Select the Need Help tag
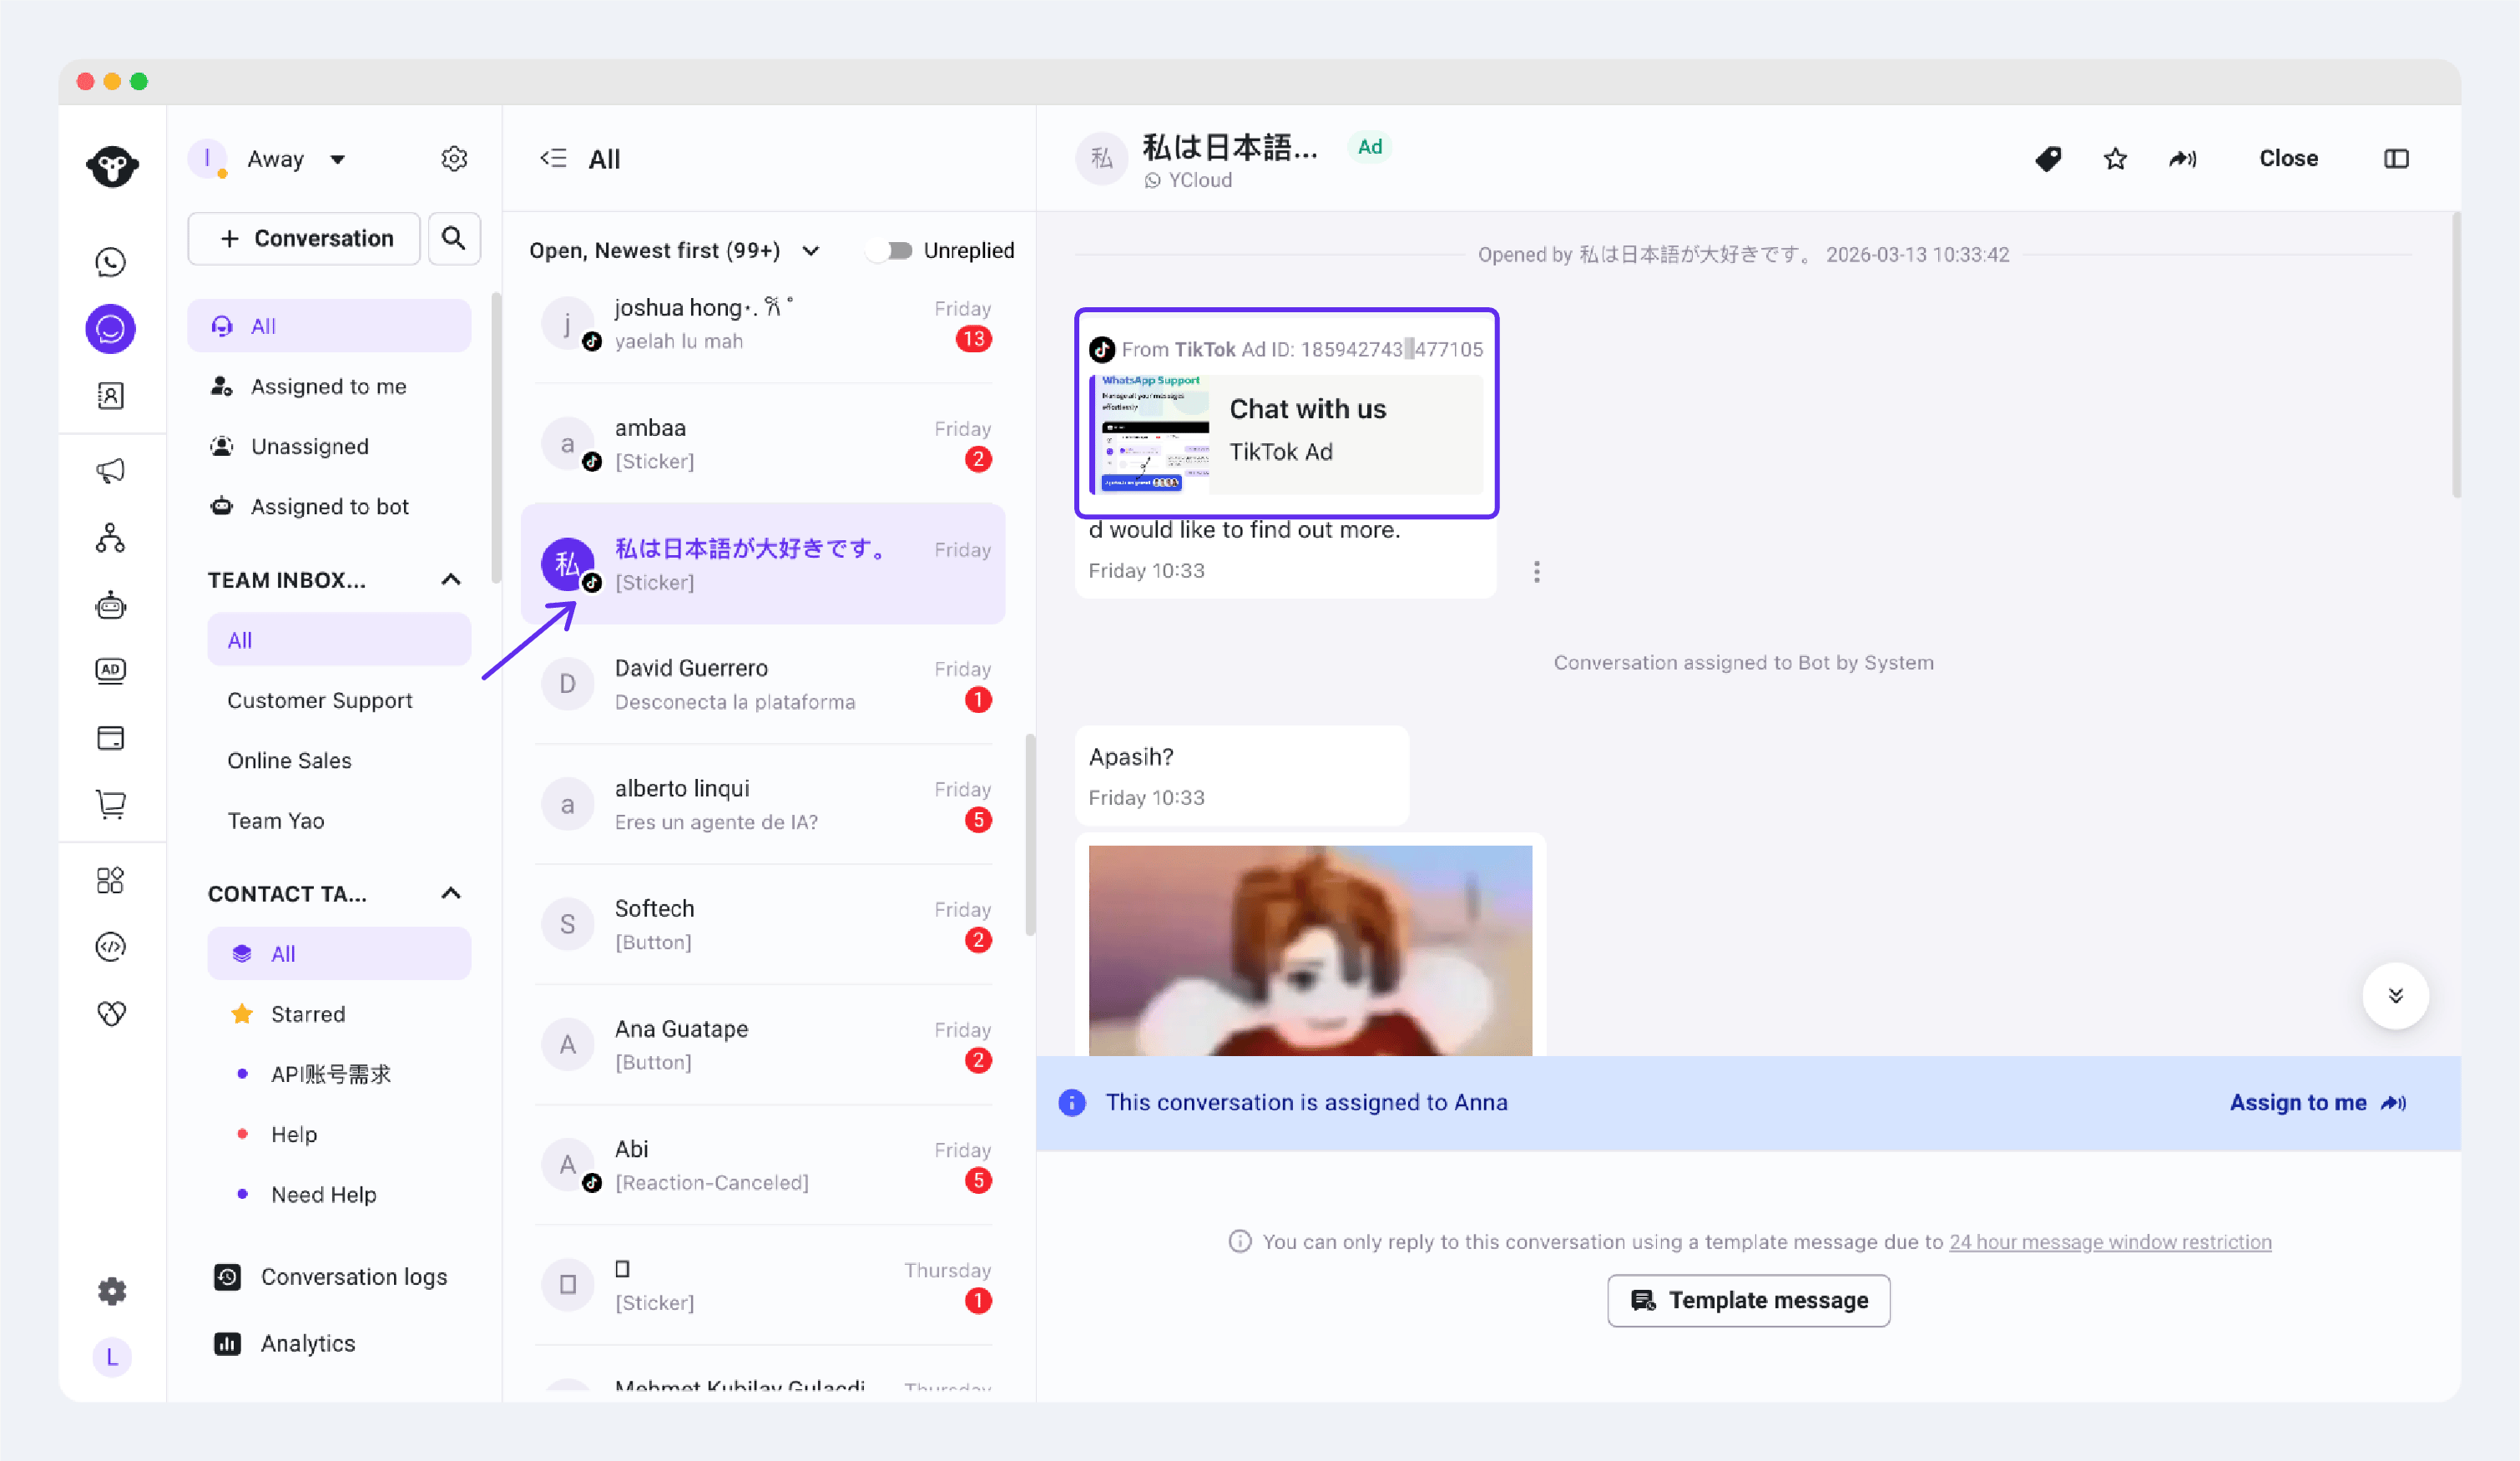Image resolution: width=2520 pixels, height=1461 pixels. click(x=339, y=1194)
